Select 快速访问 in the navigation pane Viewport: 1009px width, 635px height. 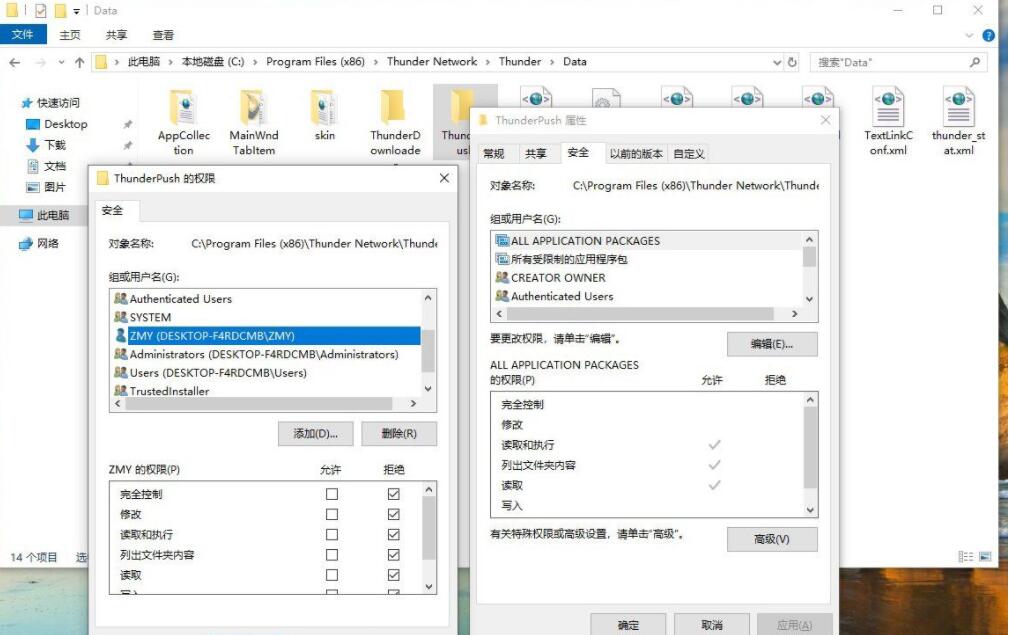click(x=58, y=103)
